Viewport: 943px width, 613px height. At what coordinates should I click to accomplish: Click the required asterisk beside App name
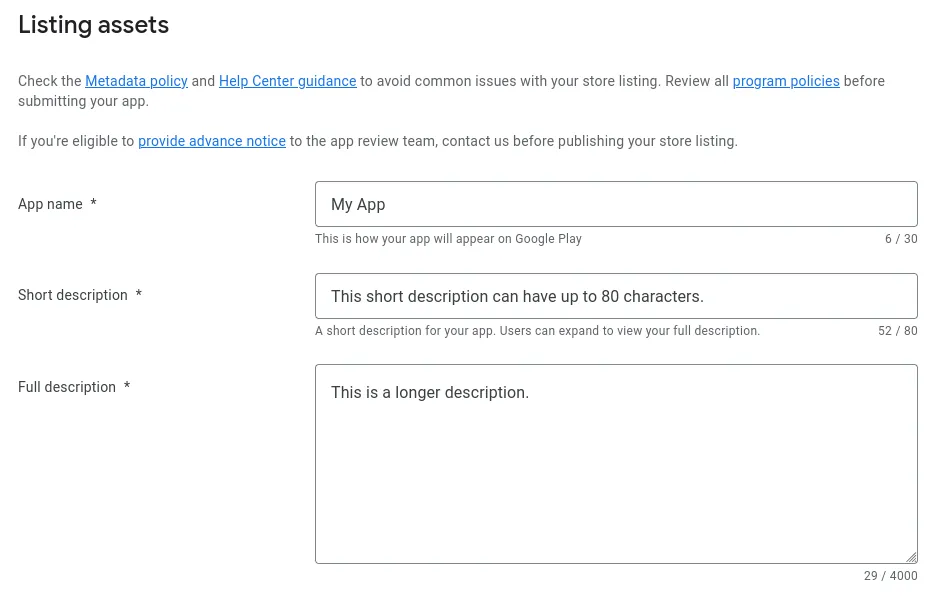click(x=93, y=204)
